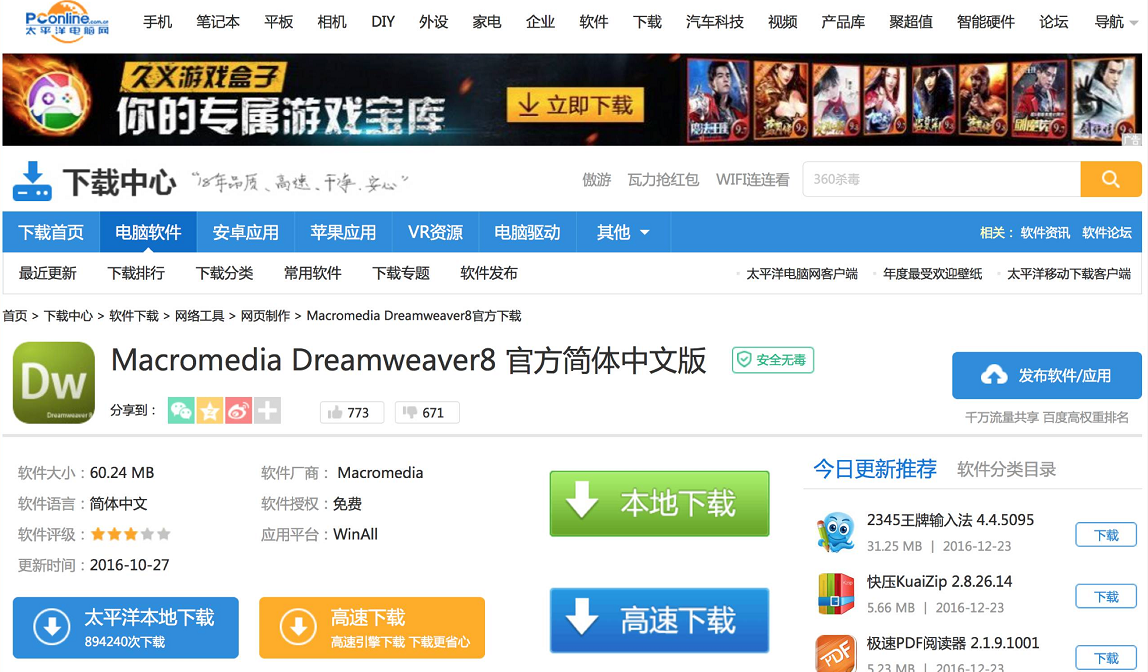Select the 今日更新推荐 sidebar tab

coord(875,468)
